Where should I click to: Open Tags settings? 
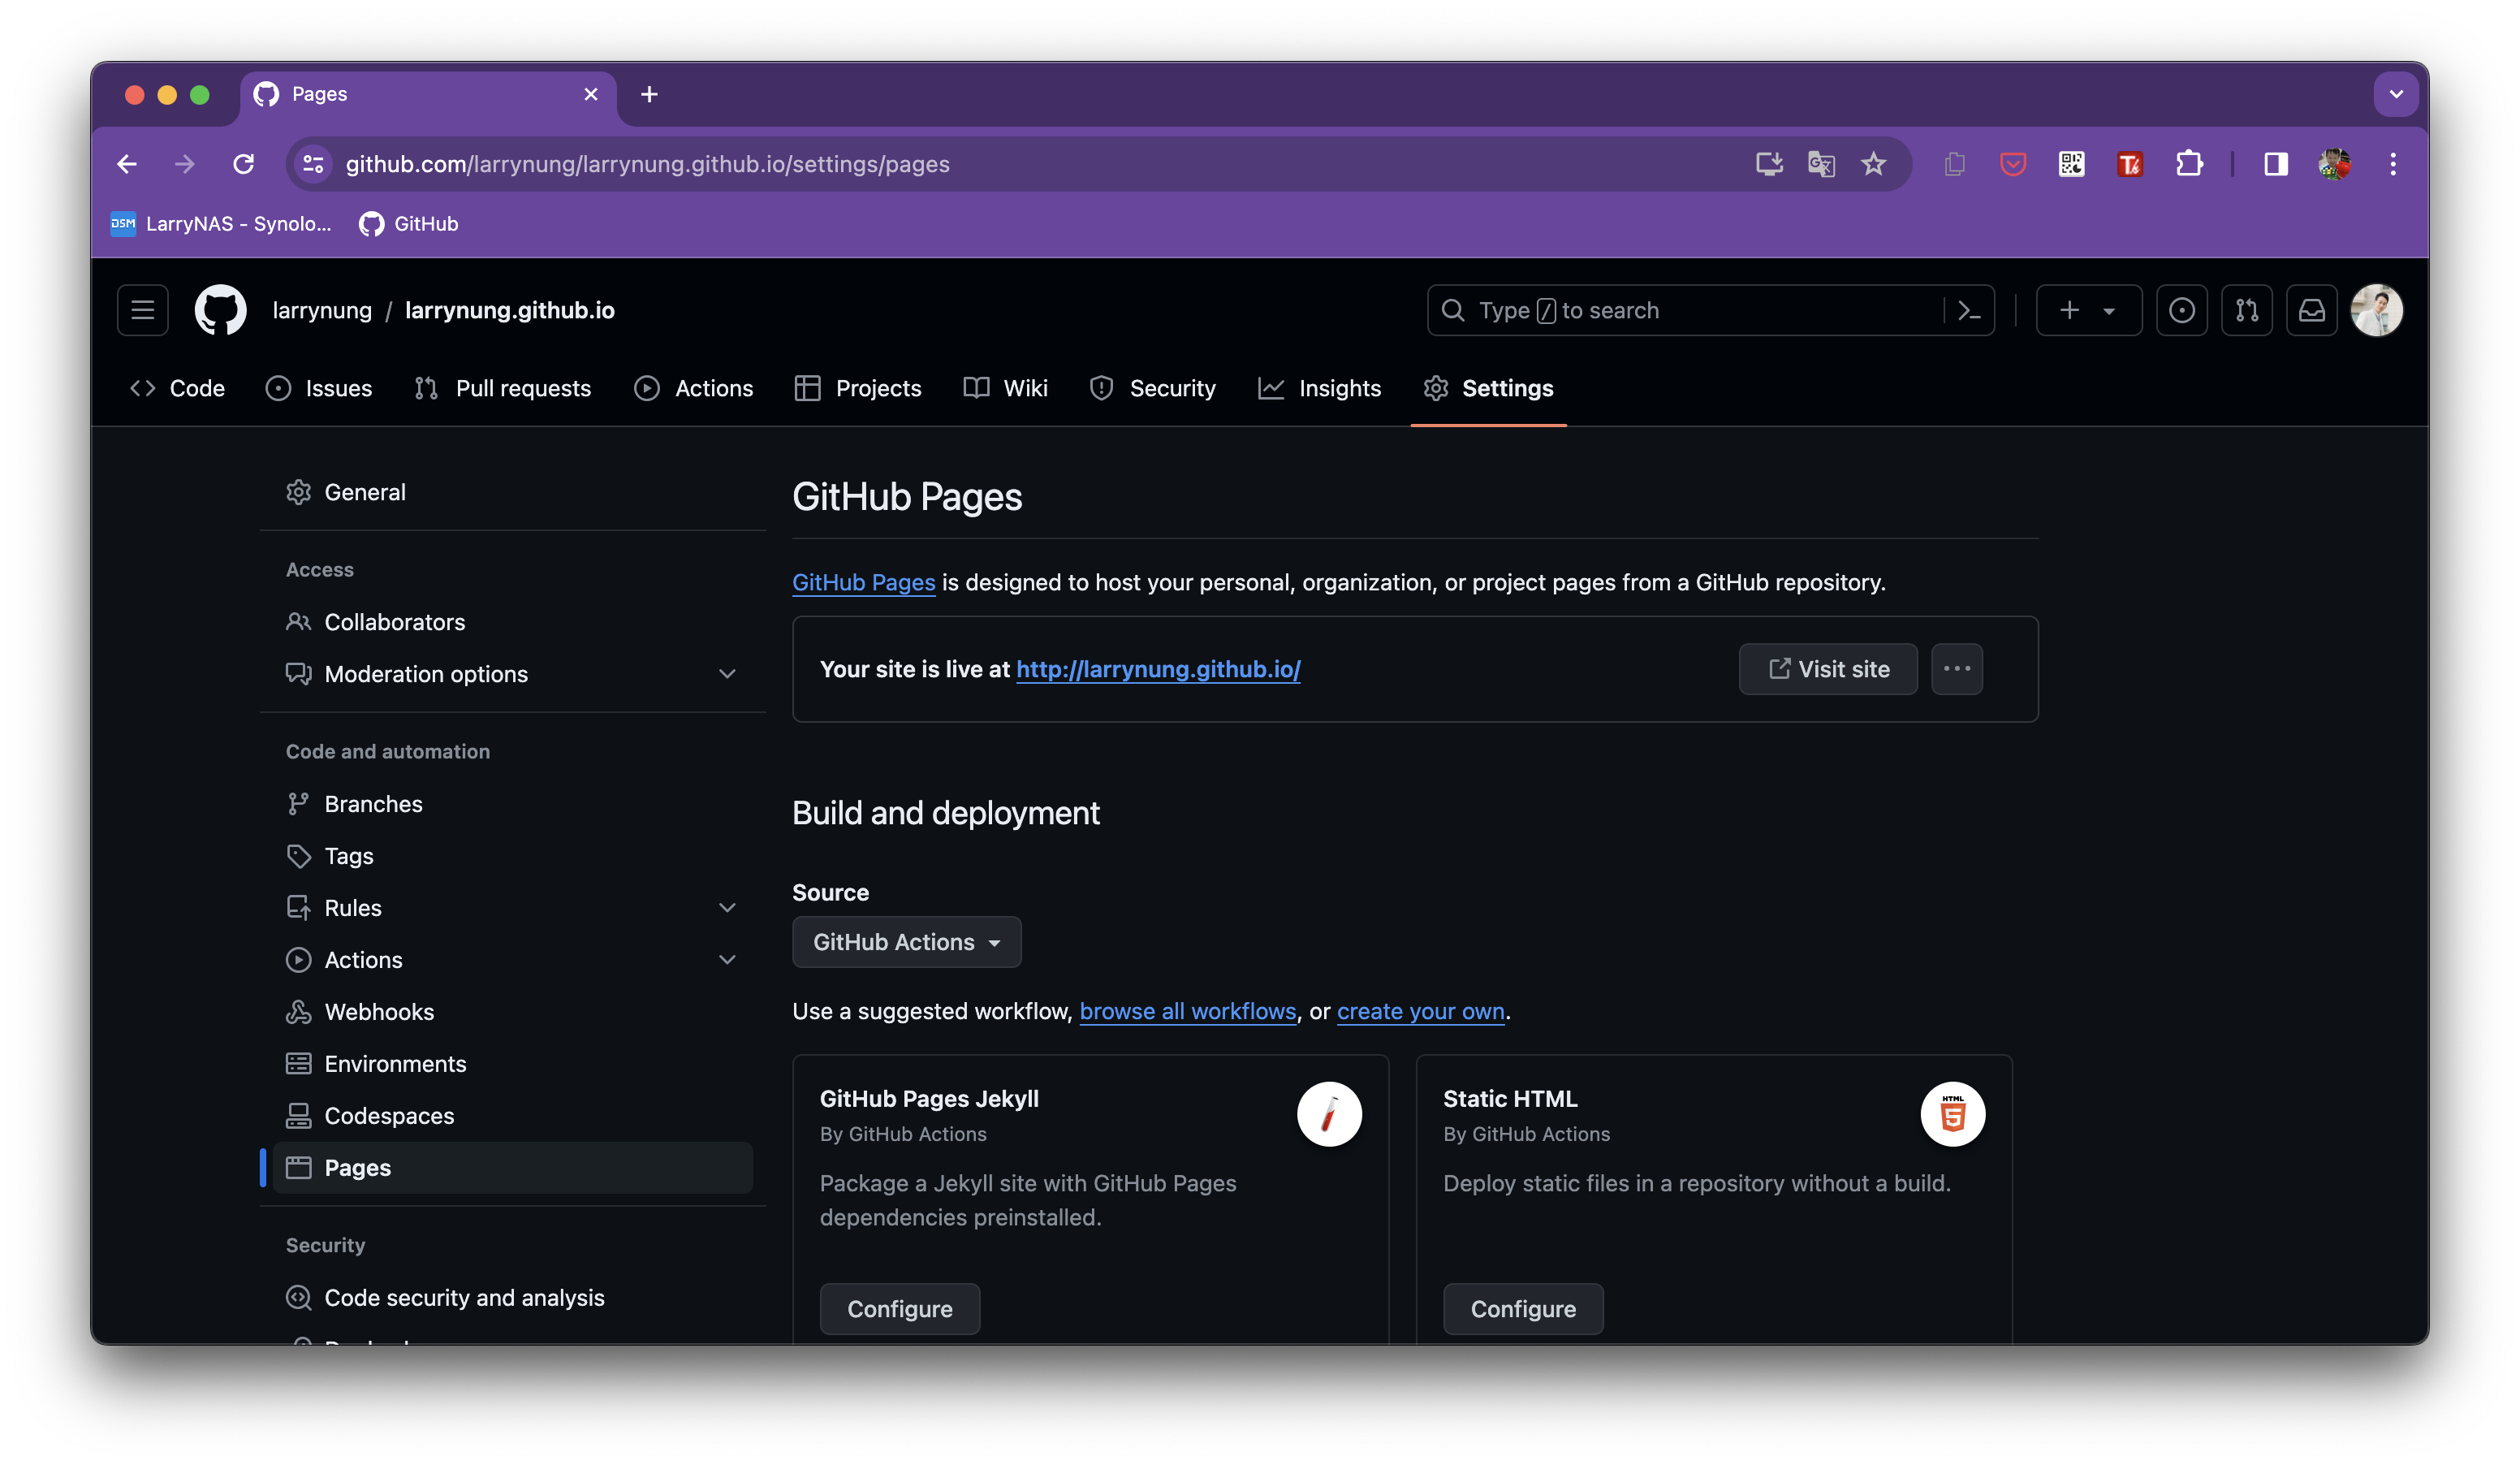point(512,856)
